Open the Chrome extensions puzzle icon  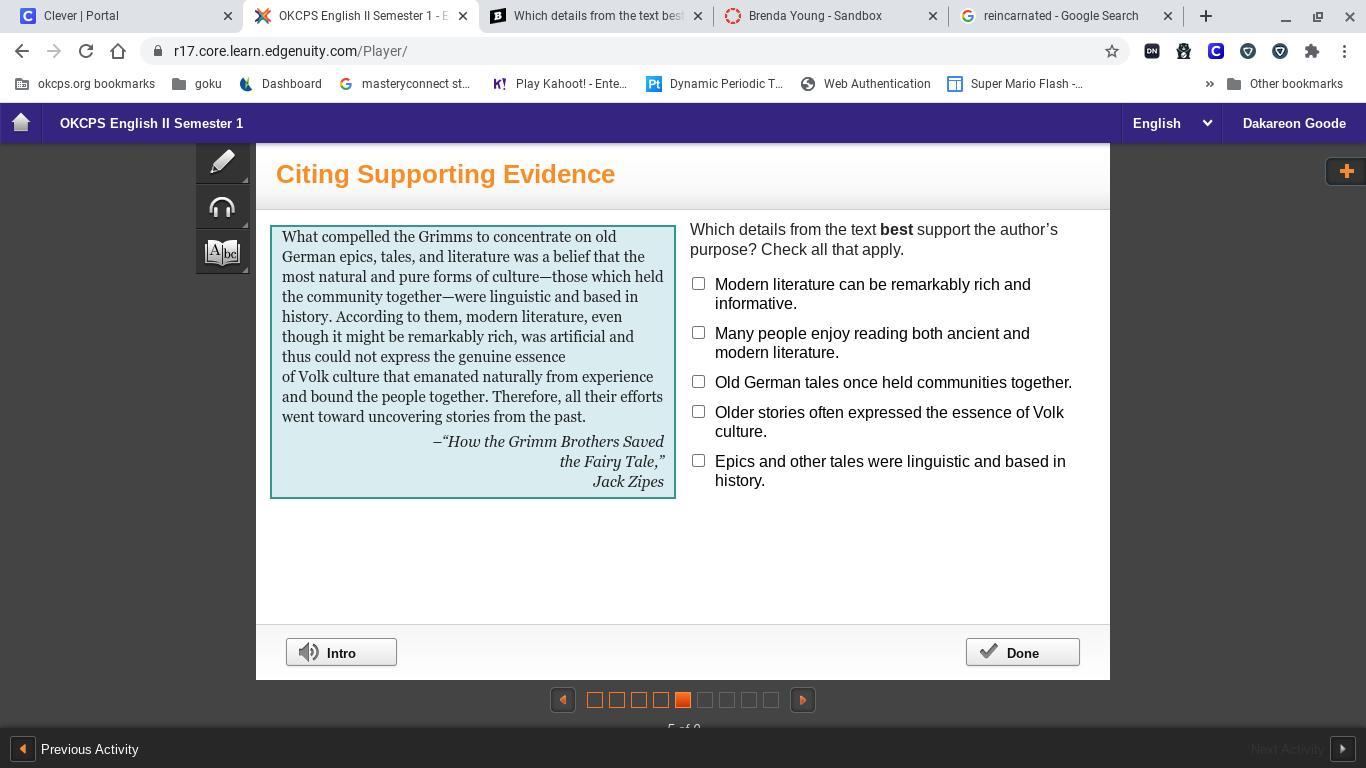pyautogui.click(x=1311, y=51)
